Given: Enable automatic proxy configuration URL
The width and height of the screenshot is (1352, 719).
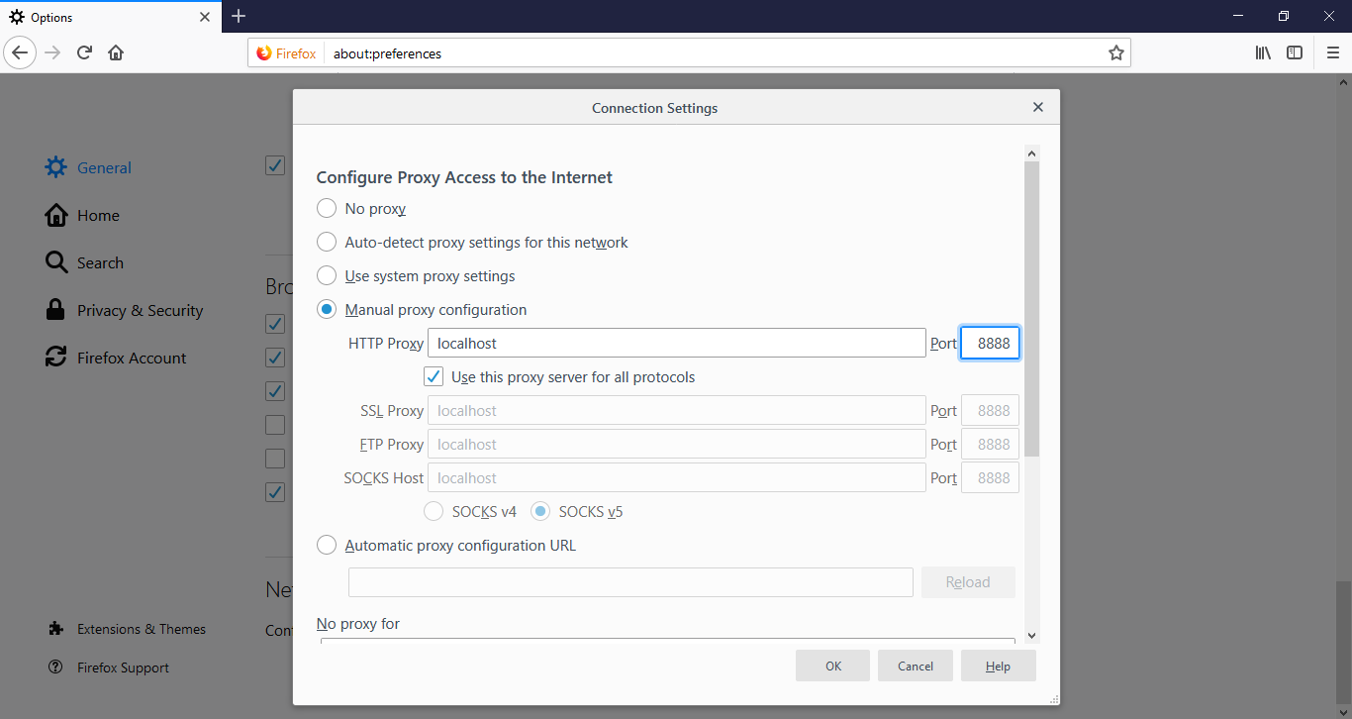Looking at the screenshot, I should tap(326, 545).
